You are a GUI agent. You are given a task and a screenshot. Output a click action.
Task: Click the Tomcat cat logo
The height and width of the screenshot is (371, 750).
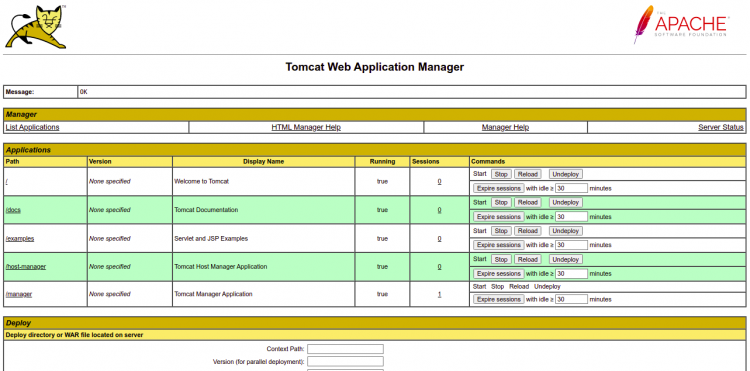(36, 27)
